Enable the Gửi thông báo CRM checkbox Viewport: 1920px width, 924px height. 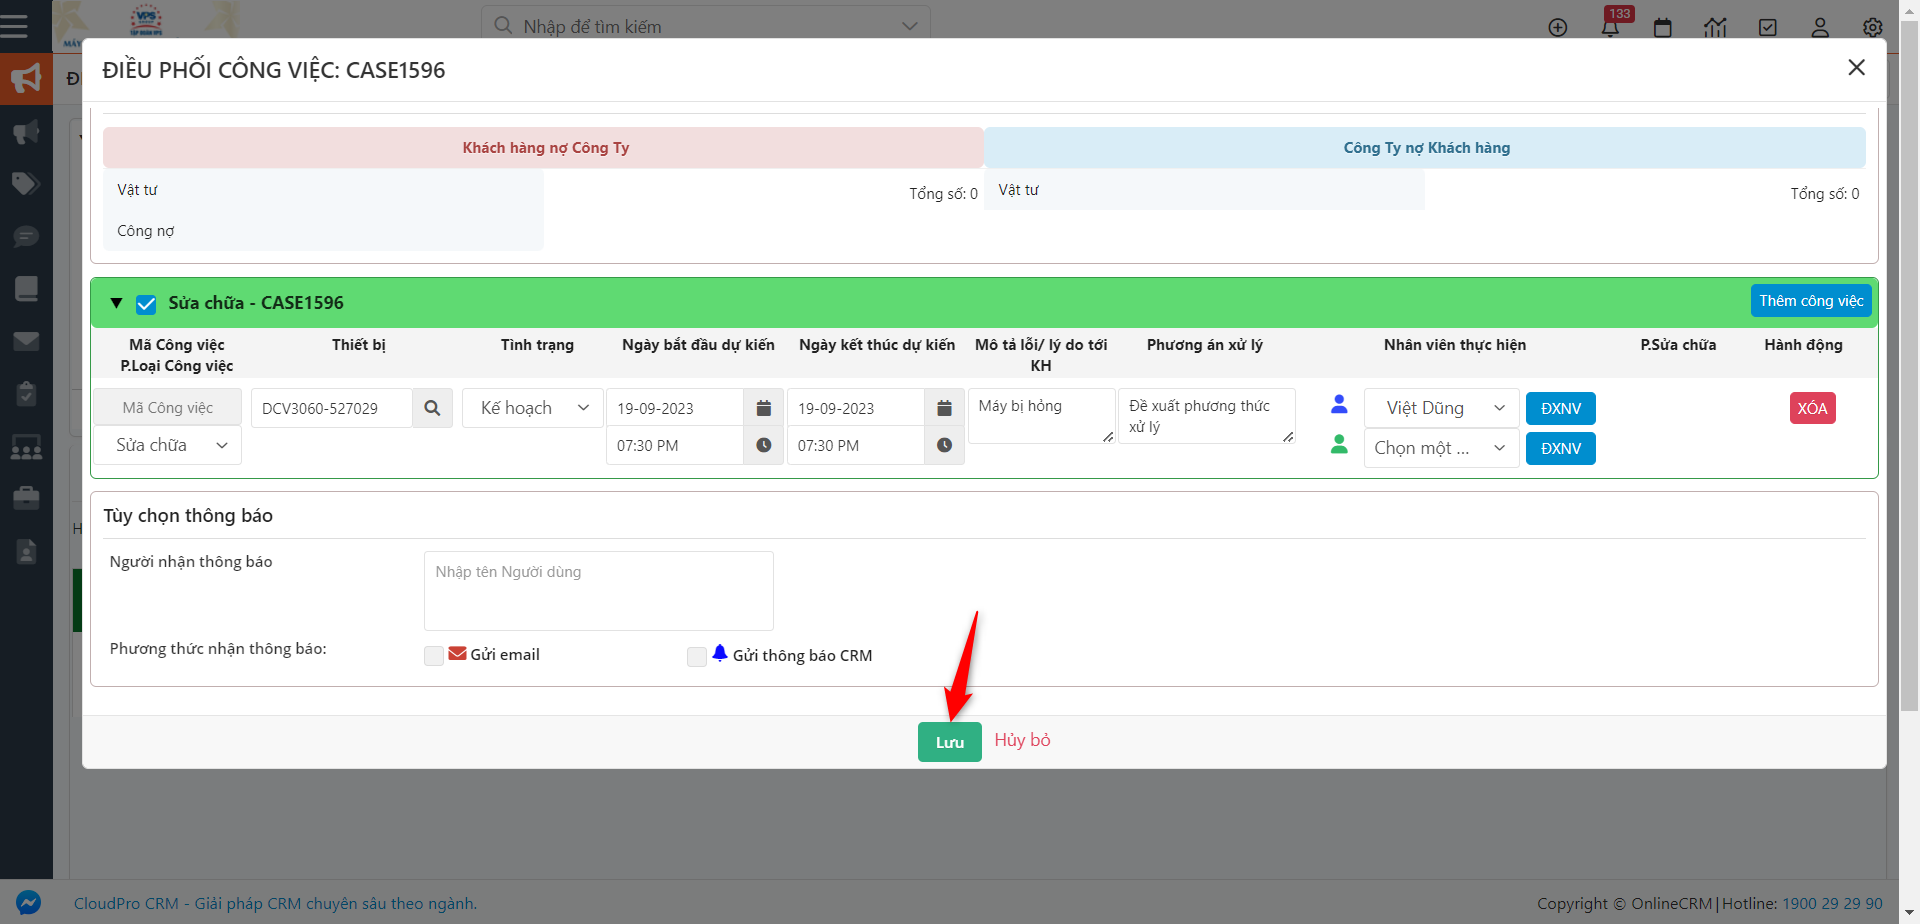click(697, 656)
